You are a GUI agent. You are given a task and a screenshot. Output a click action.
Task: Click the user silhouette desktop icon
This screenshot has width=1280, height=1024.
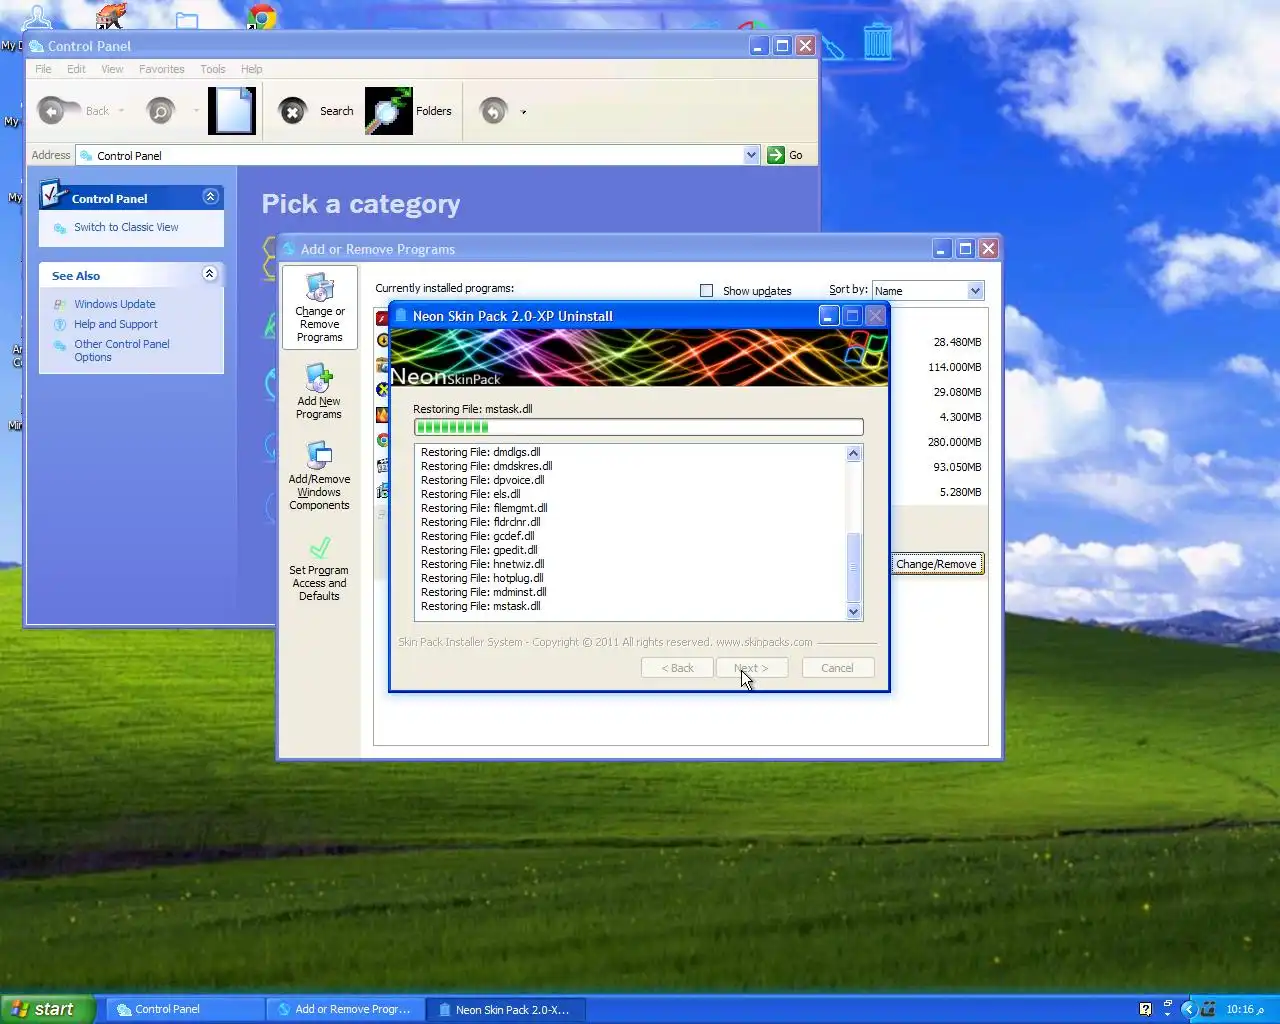point(37,17)
